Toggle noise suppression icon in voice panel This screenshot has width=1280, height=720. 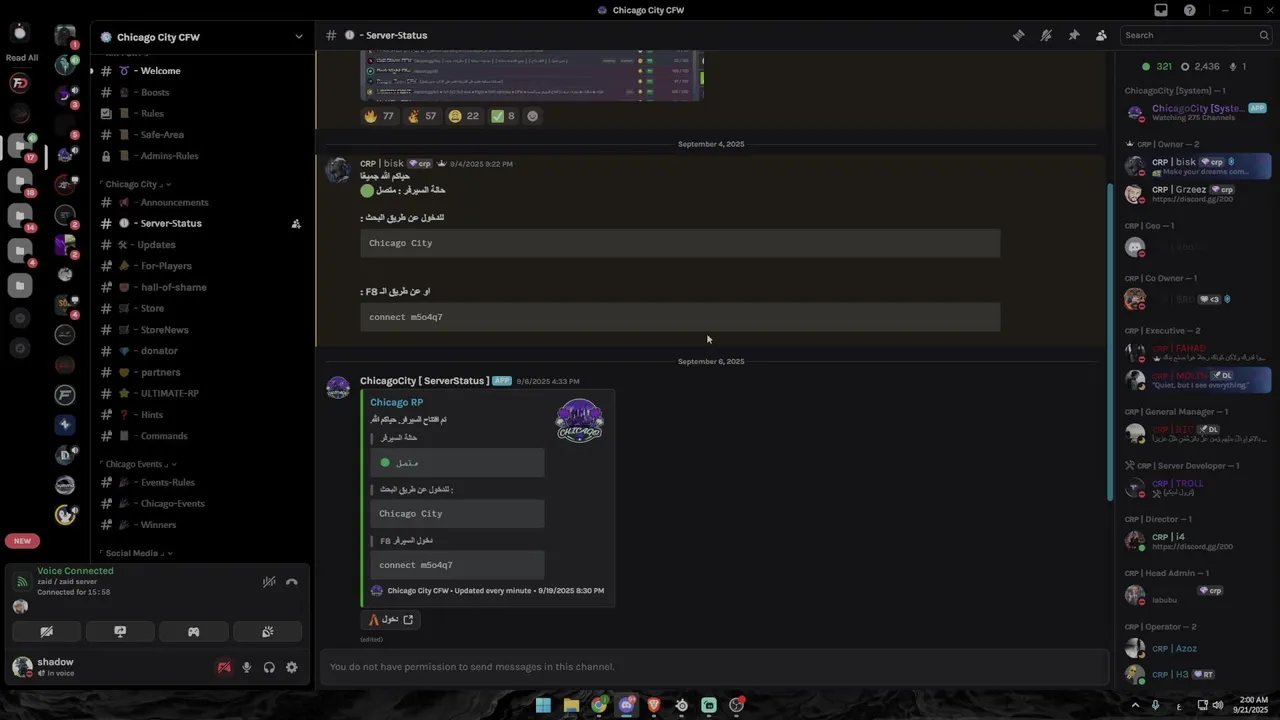(269, 582)
